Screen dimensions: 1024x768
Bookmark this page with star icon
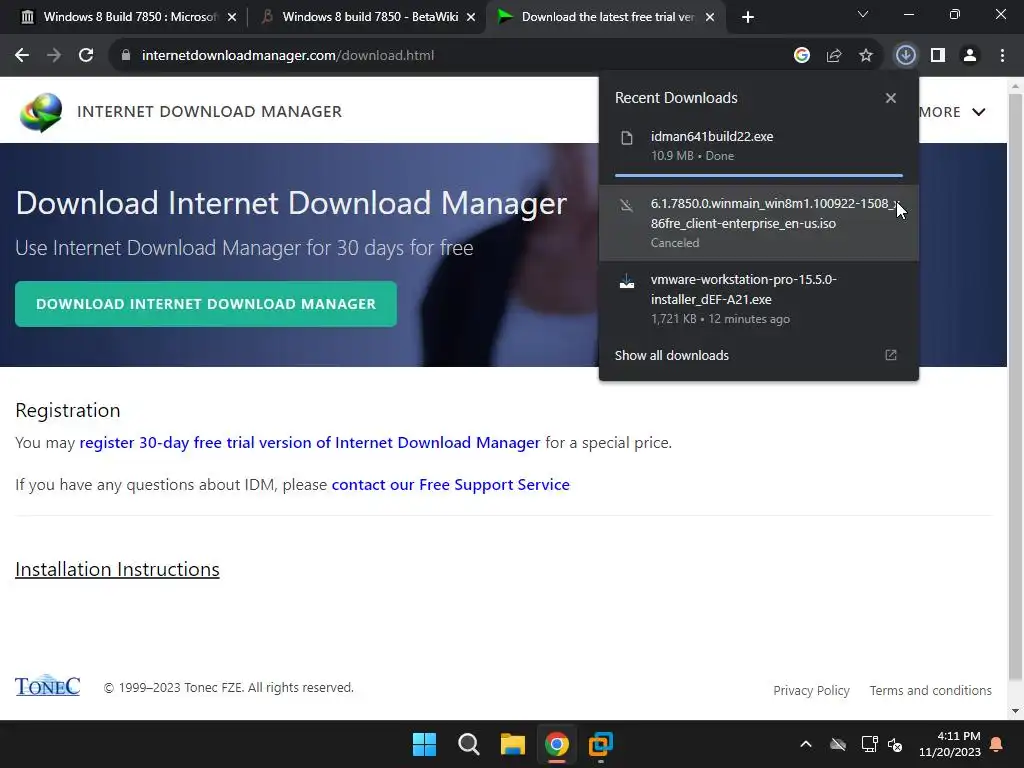(x=865, y=56)
